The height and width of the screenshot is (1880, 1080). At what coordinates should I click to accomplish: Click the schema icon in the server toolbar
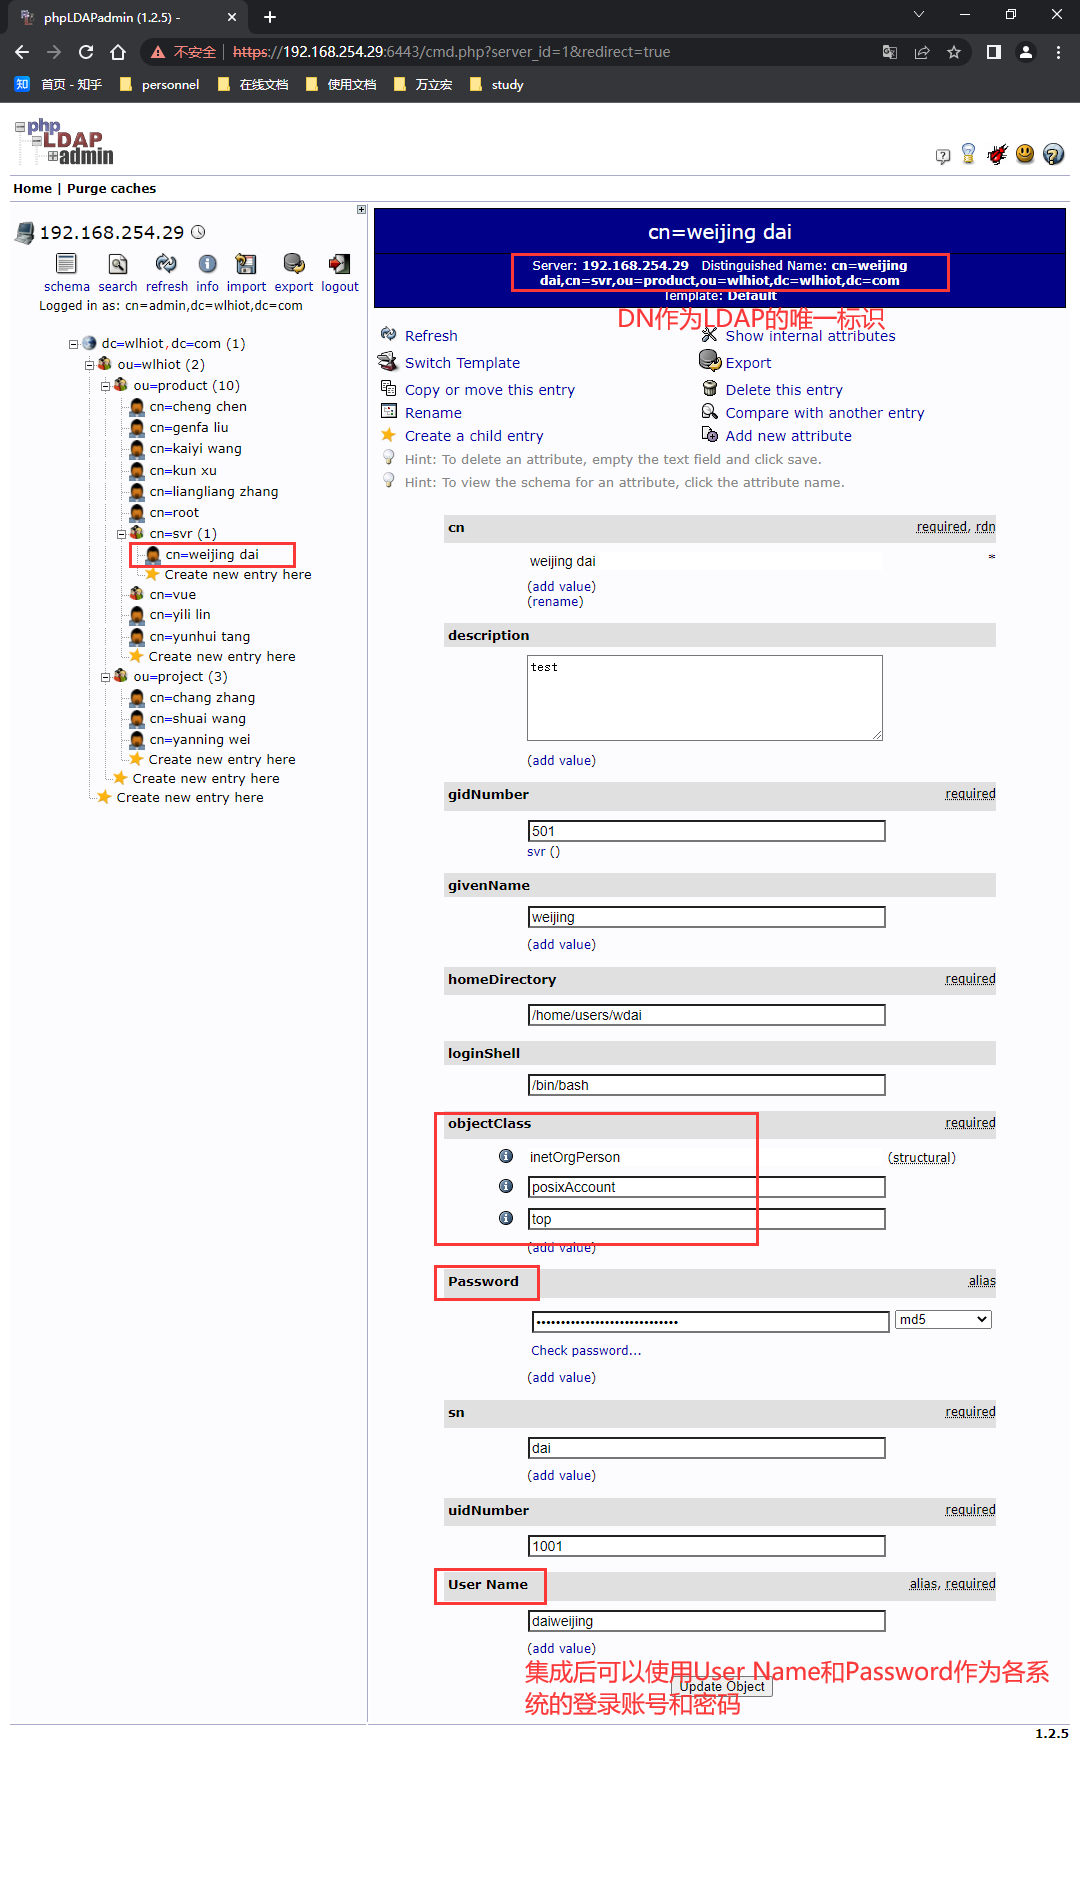click(x=66, y=264)
